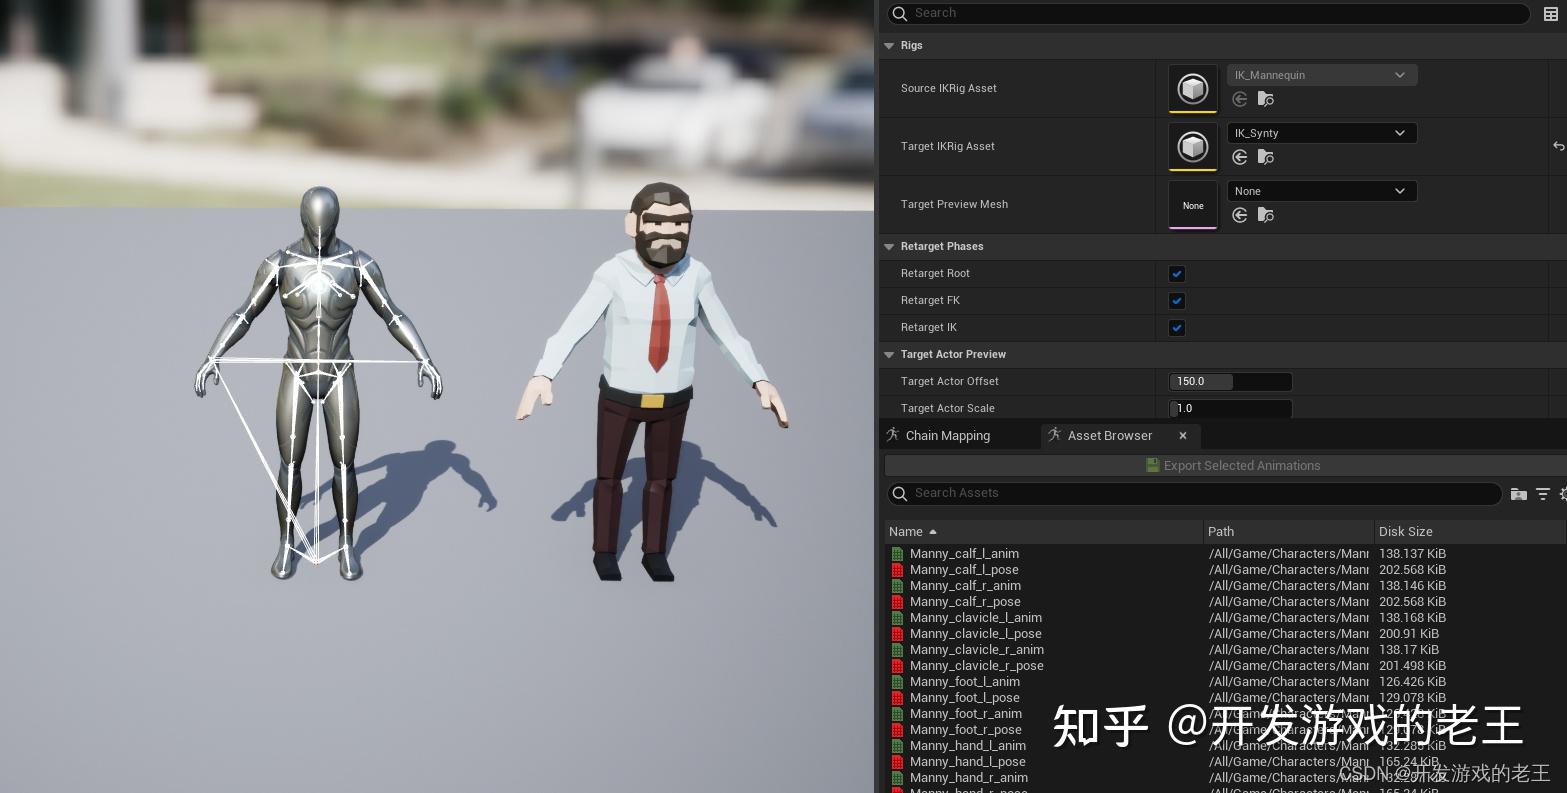The height and width of the screenshot is (793, 1567).
Task: Open Browse folder icon under Target Preview Mesh
Action: (1266, 215)
